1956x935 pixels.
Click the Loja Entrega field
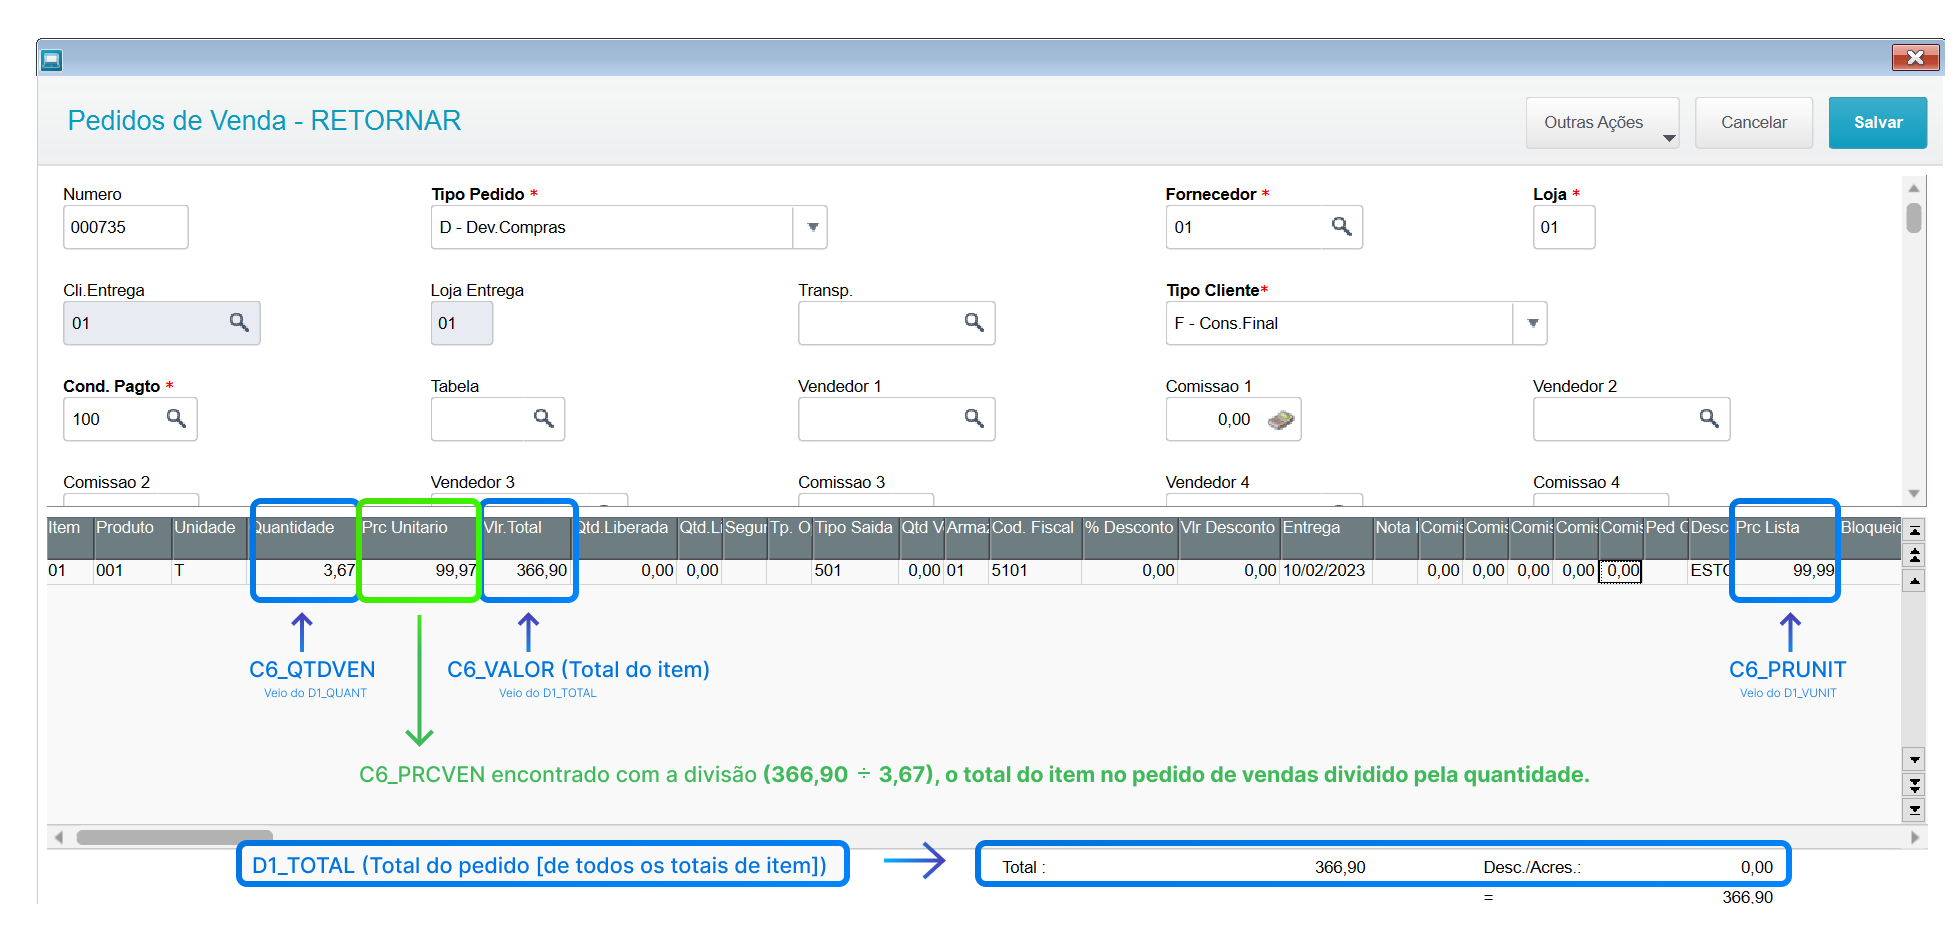point(461,323)
